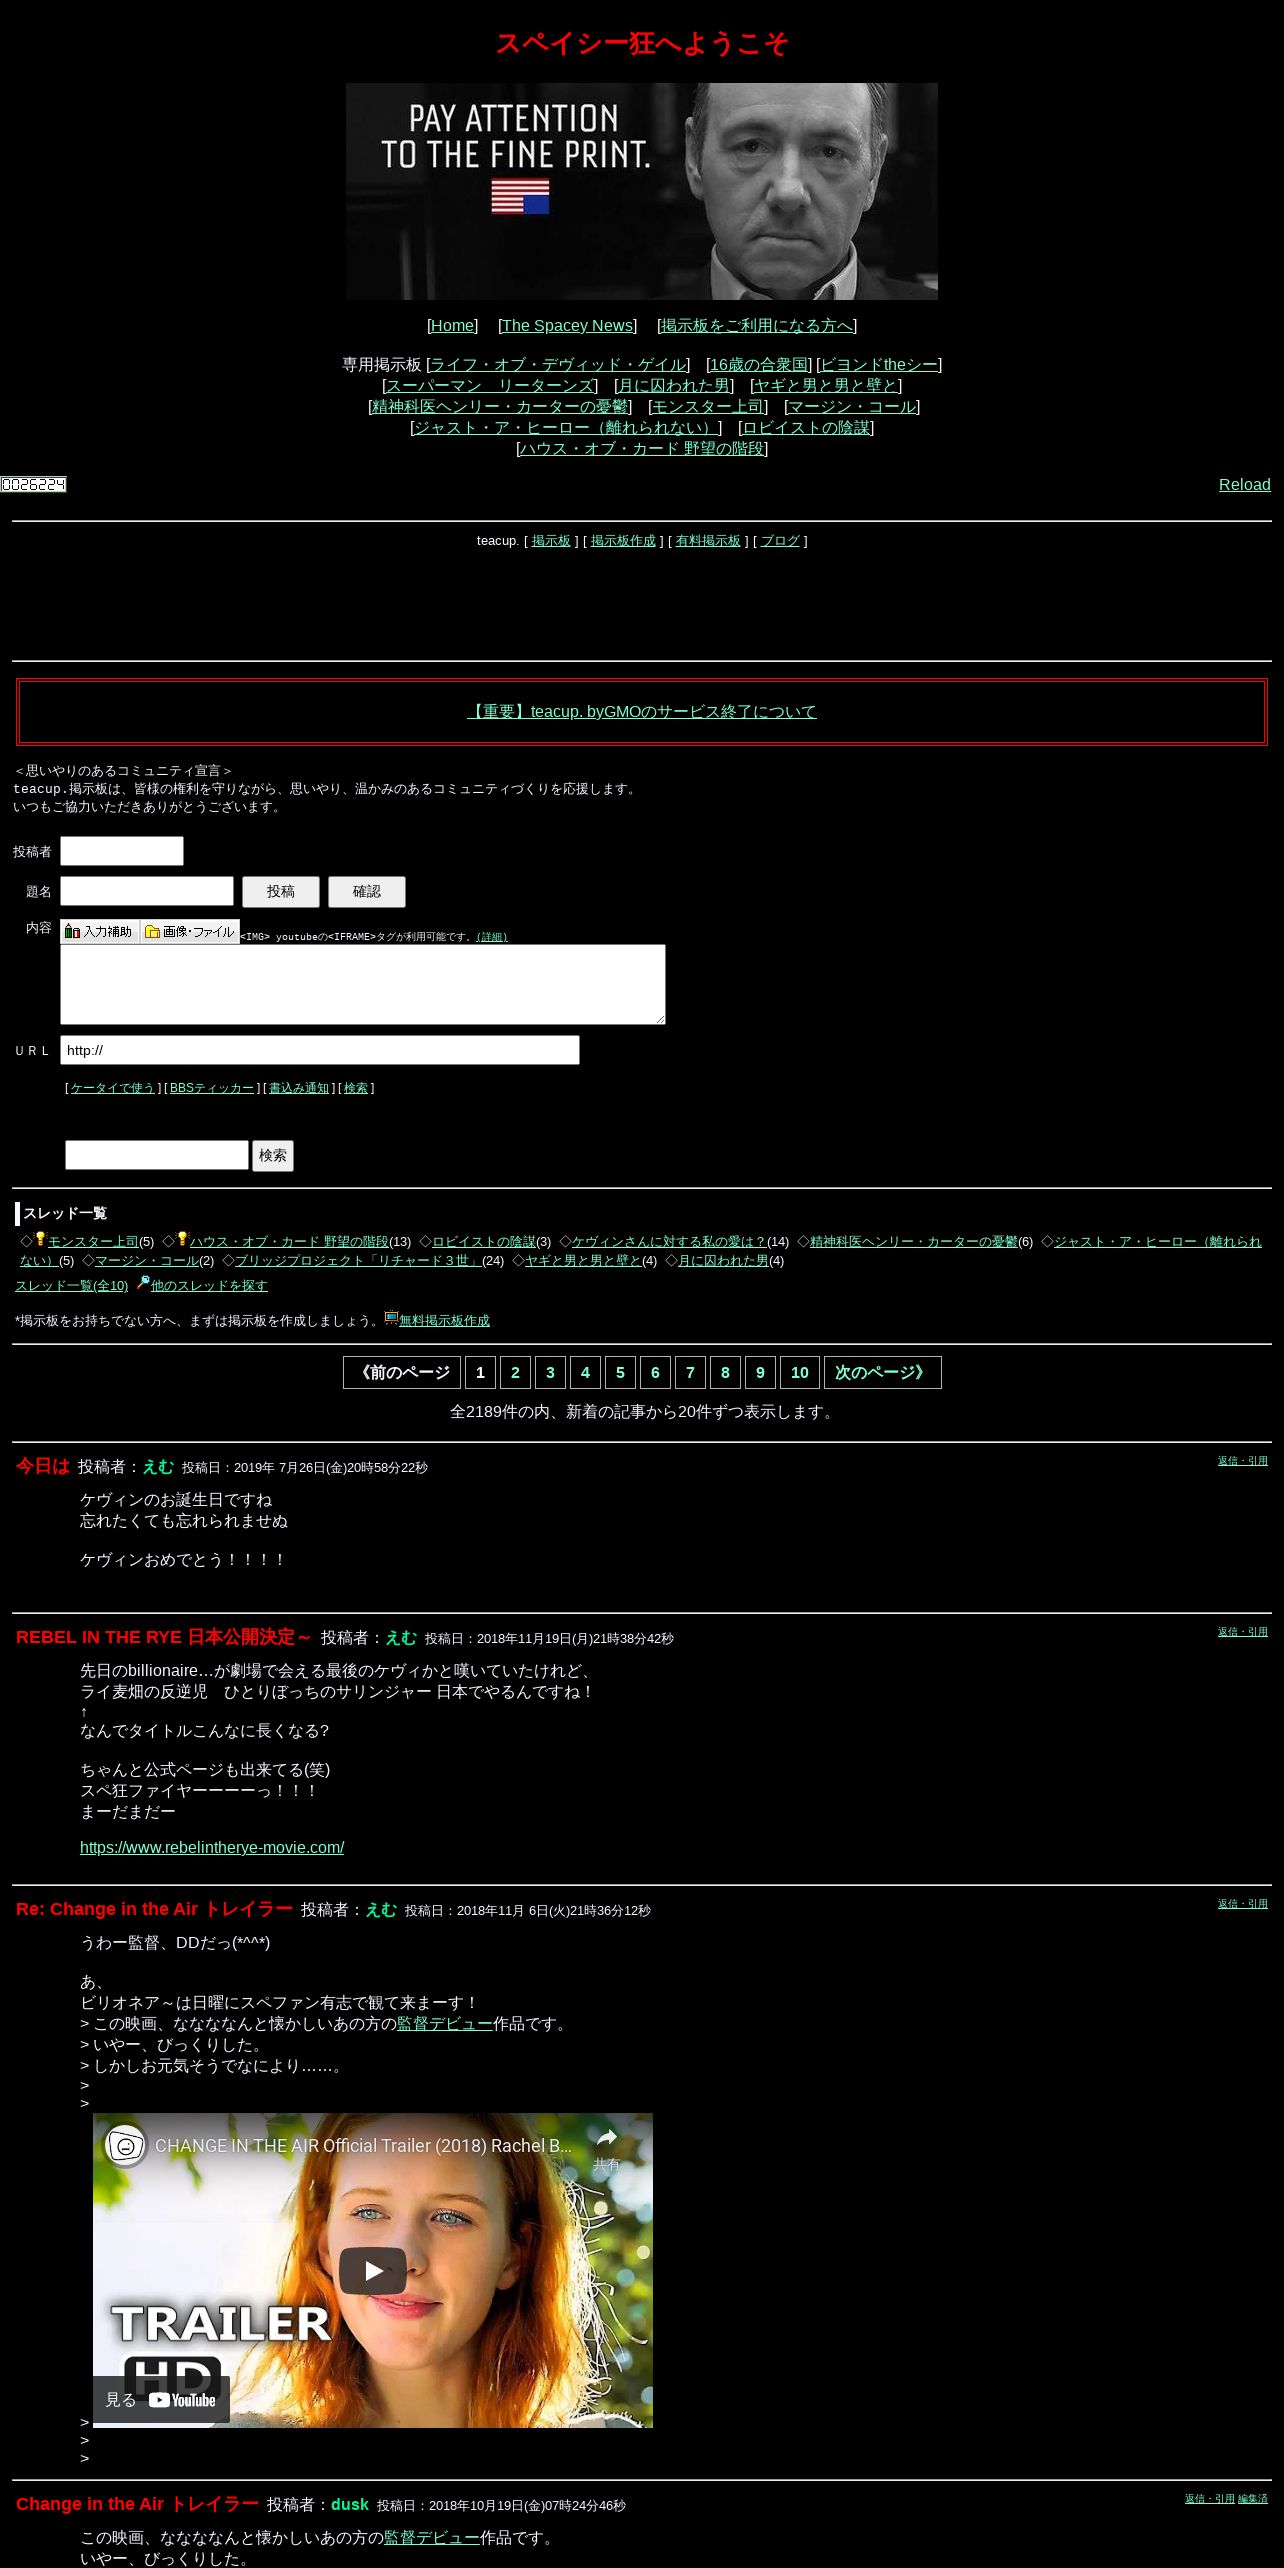The image size is (1284, 2568).
Task: Open 16歳の合衆国 board link
Action: [x=759, y=364]
